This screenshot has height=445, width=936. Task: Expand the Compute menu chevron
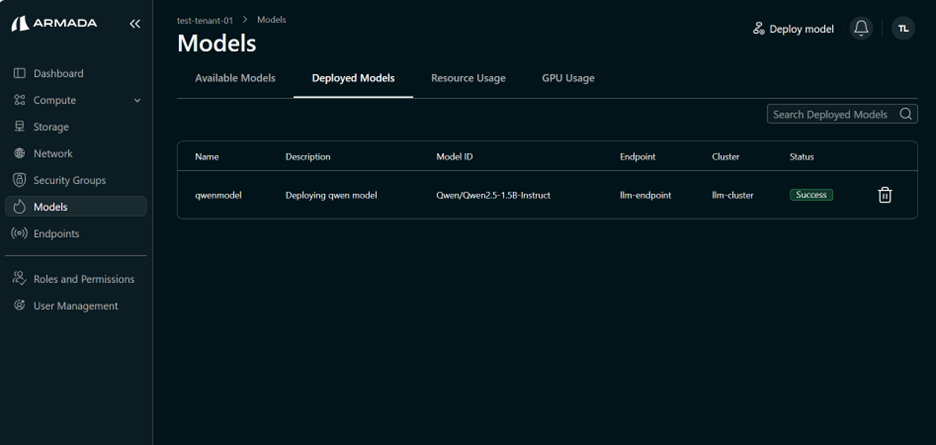click(137, 101)
